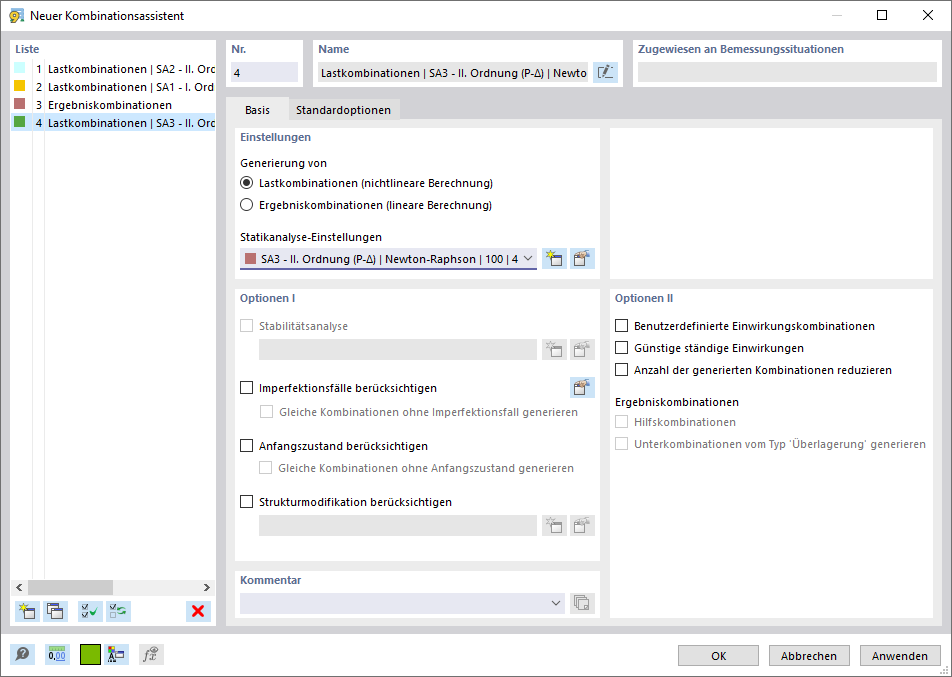Open the Kommentar dropdown list
The width and height of the screenshot is (952, 677).
(x=556, y=603)
